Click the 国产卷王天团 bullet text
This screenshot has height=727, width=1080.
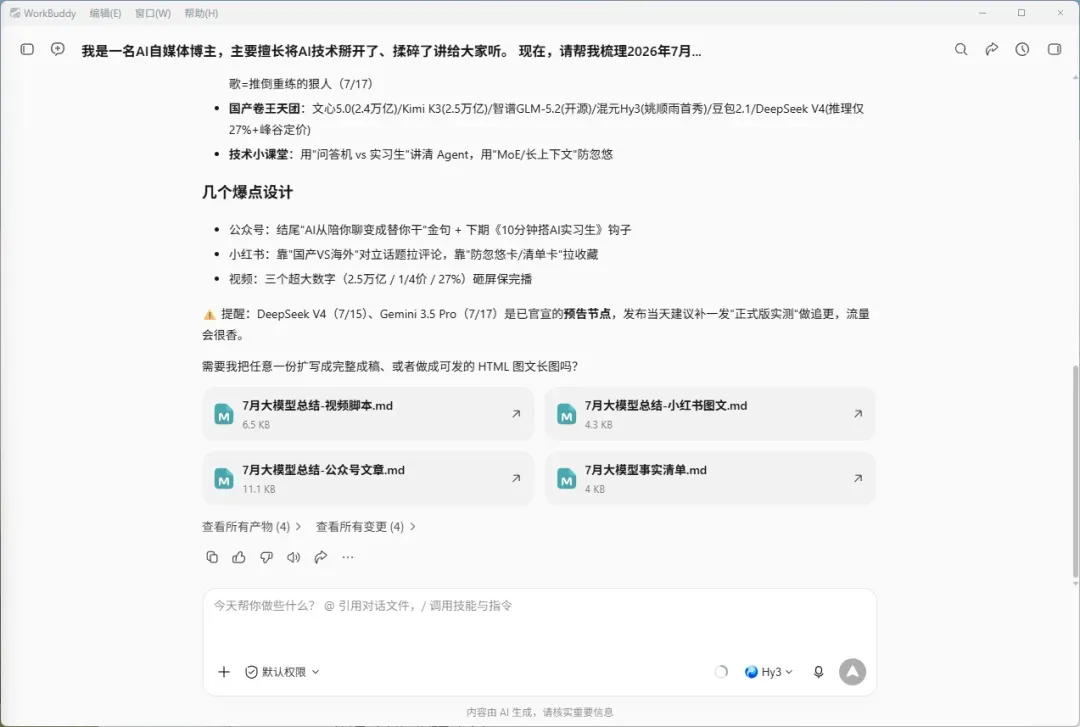(546, 119)
